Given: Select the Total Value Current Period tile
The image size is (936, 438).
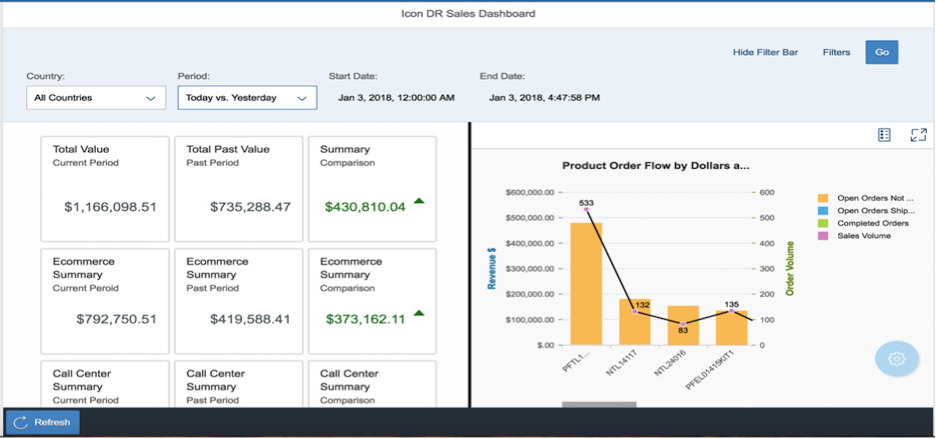Looking at the screenshot, I should [104, 189].
